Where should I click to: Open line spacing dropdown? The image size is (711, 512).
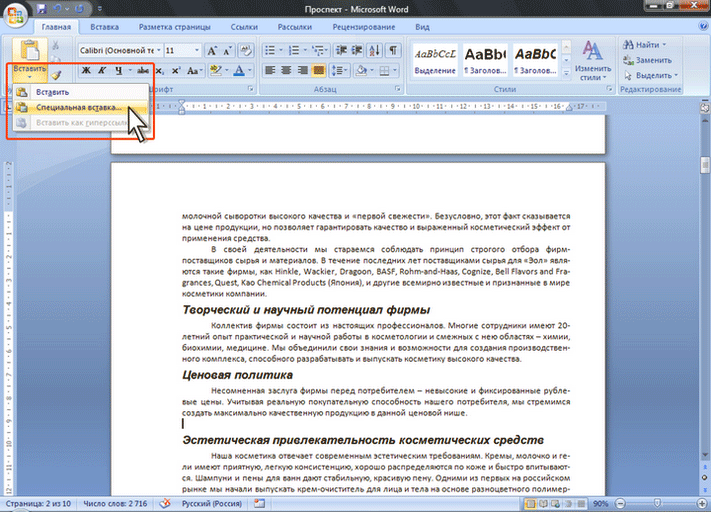[x=339, y=70]
